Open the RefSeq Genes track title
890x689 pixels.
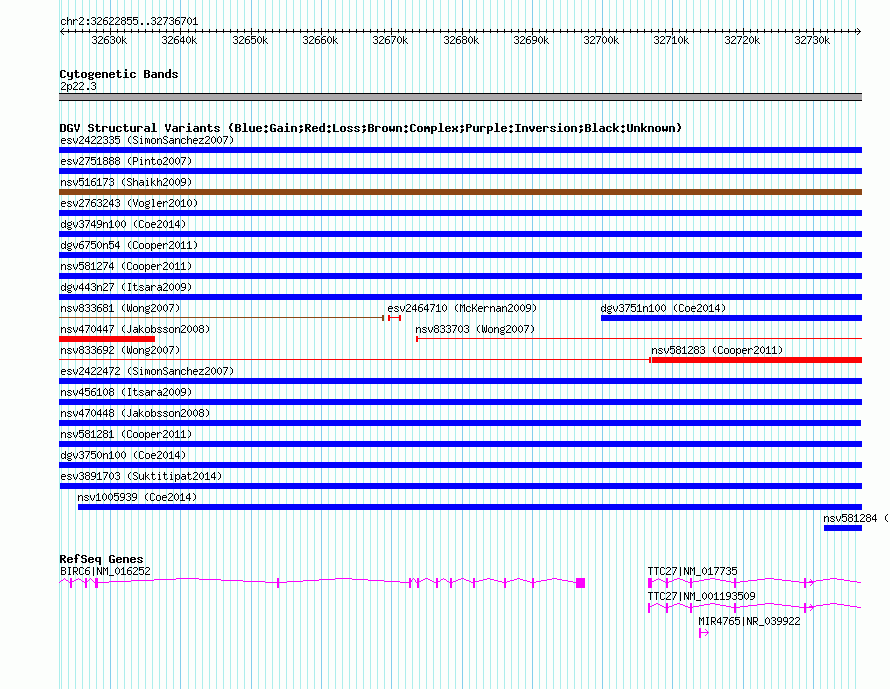(101, 559)
